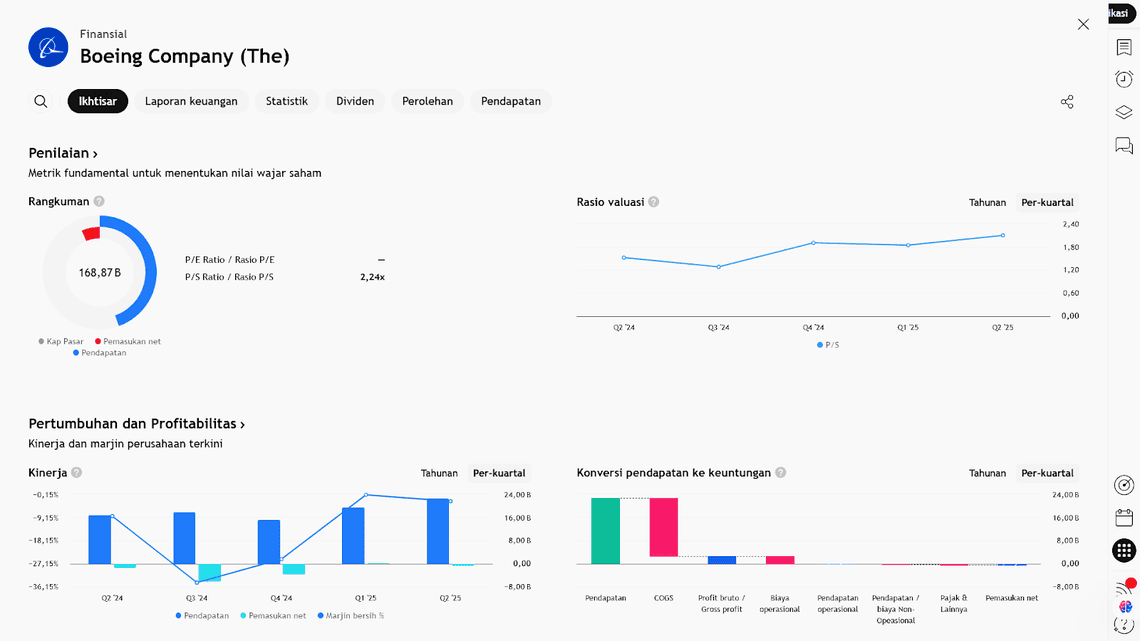
Task: Click the search magnifier icon
Action: tap(41, 101)
